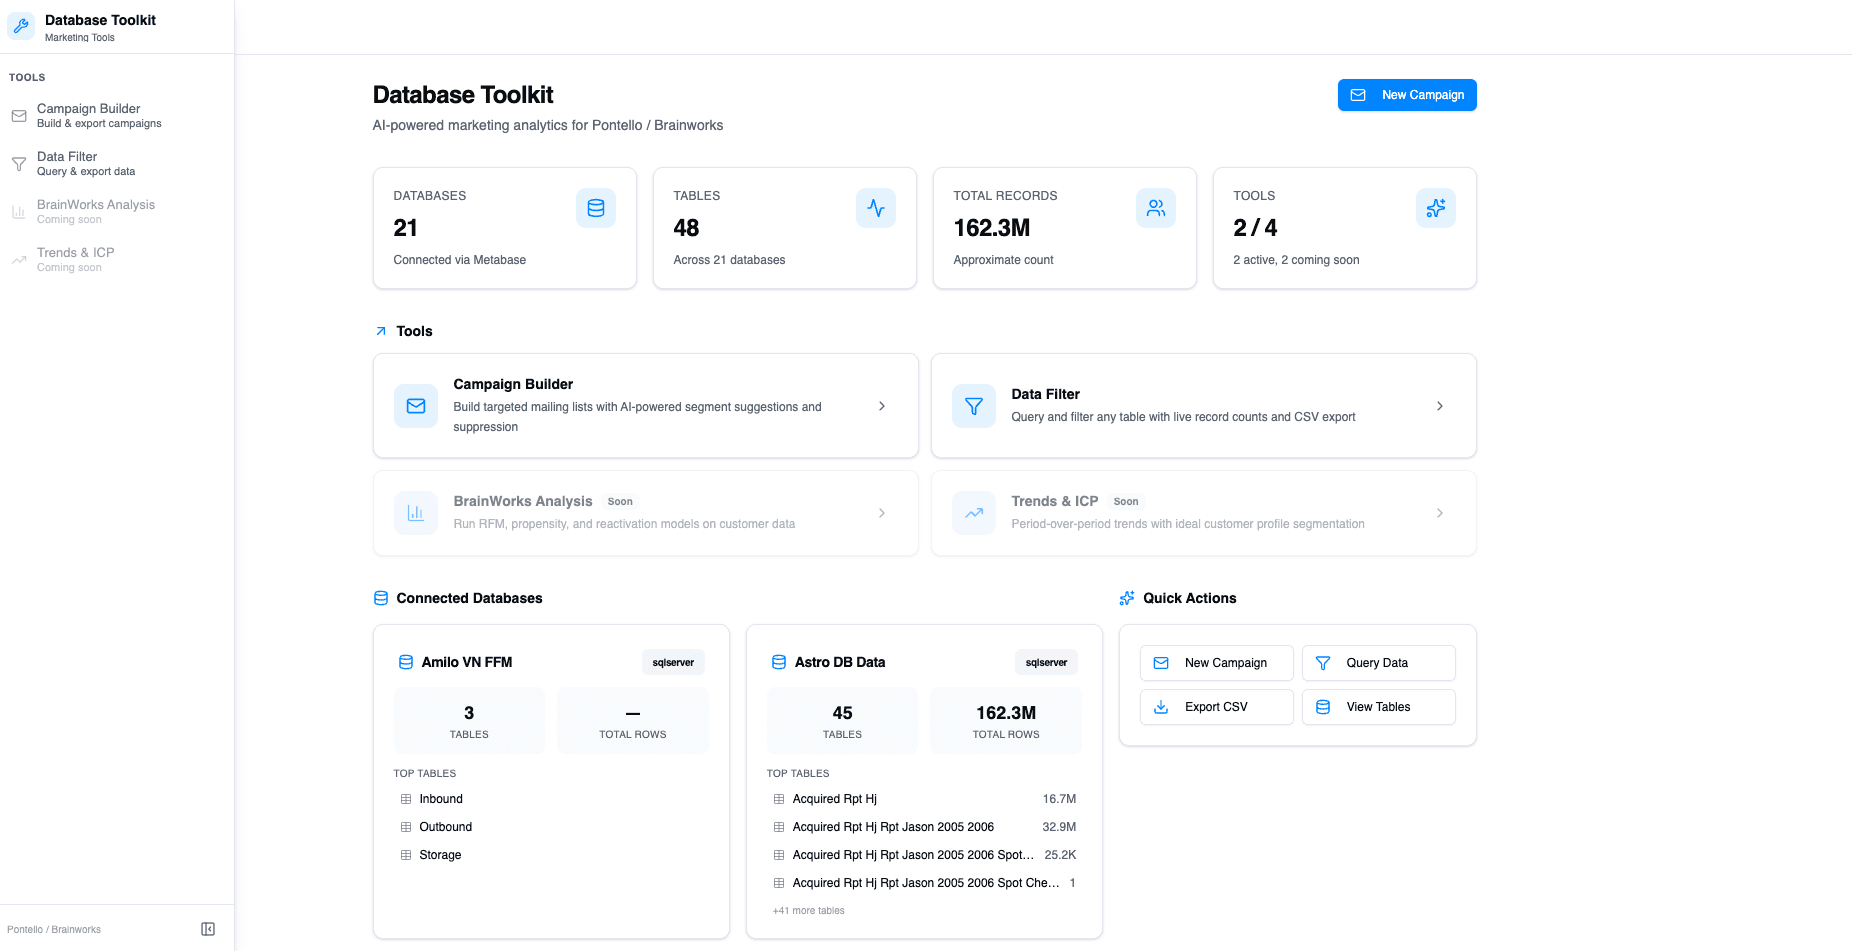Click the database icon on the Databases card
Image resolution: width=1852 pixels, height=951 pixels.
coord(596,208)
